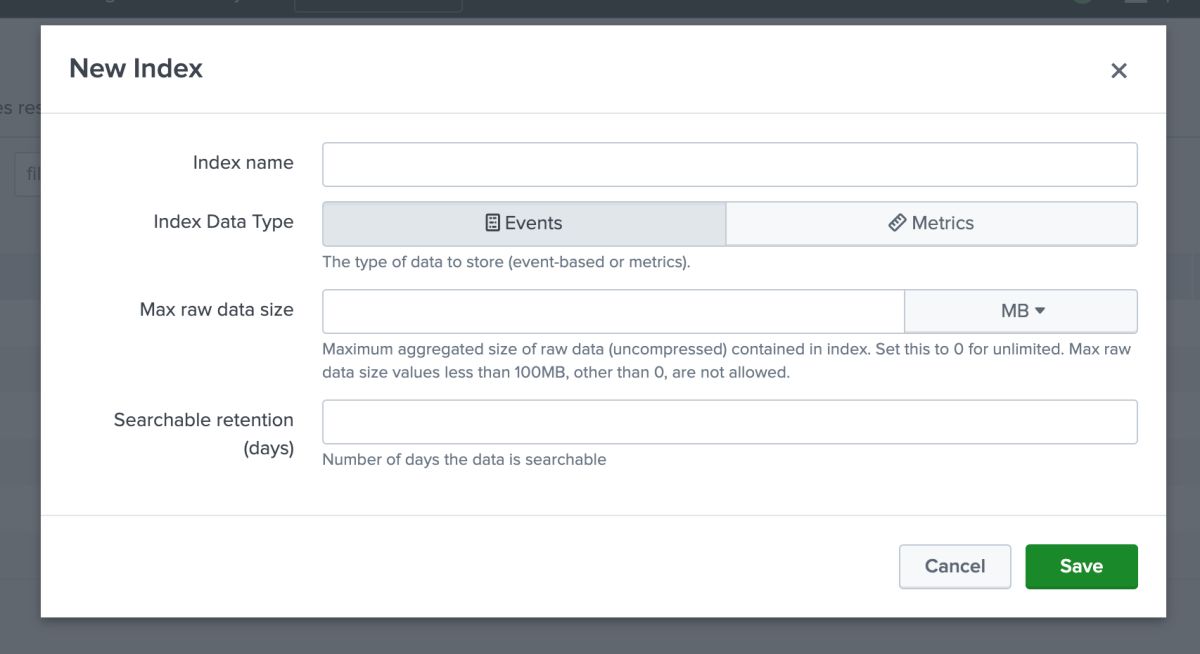Click the event-based or metrics help text
Image resolution: width=1200 pixels, height=654 pixels.
(x=506, y=263)
